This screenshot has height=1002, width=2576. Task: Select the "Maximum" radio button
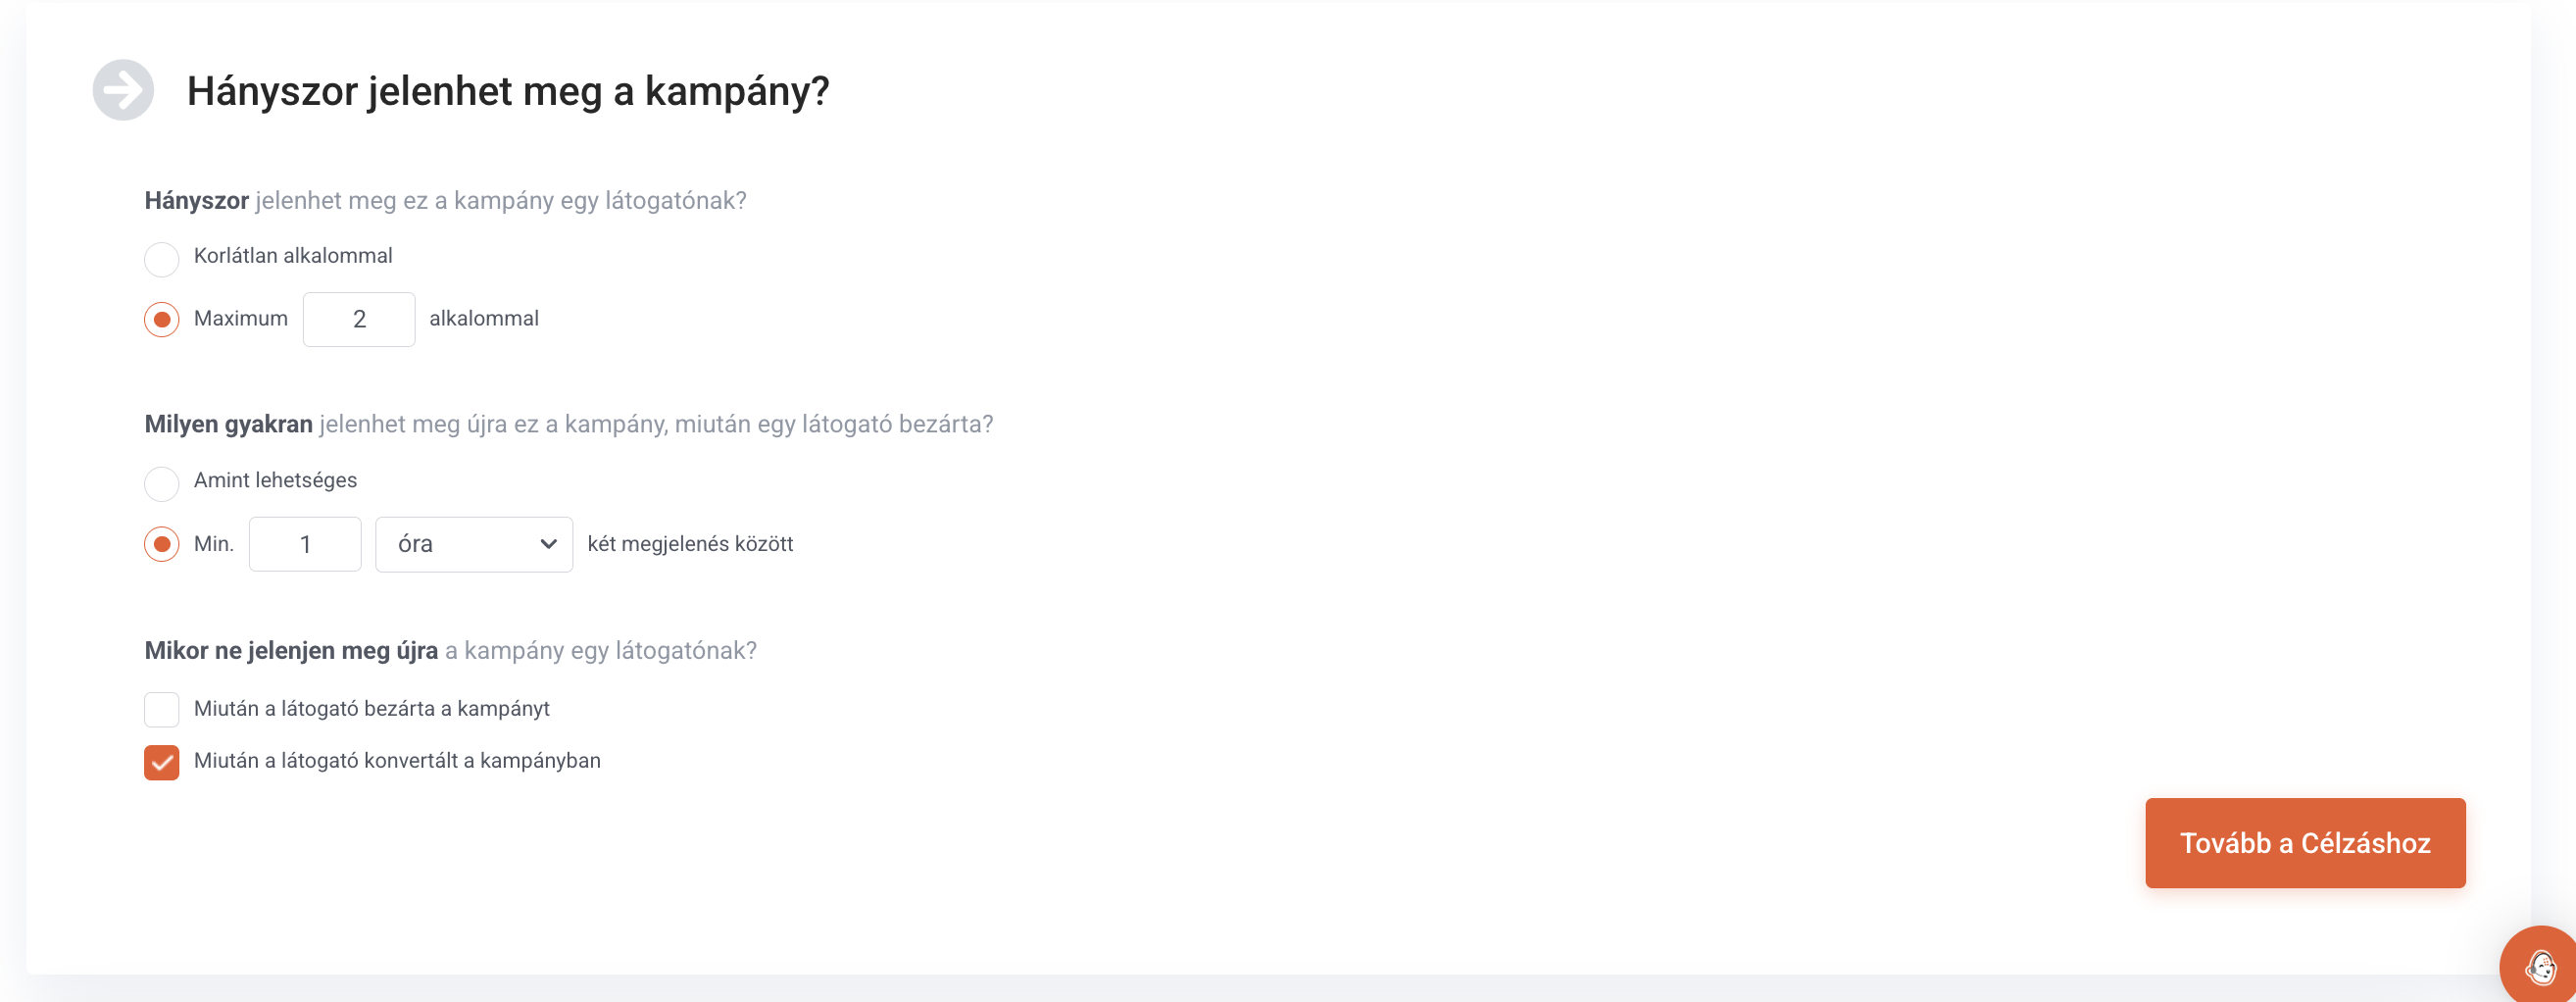click(162, 320)
